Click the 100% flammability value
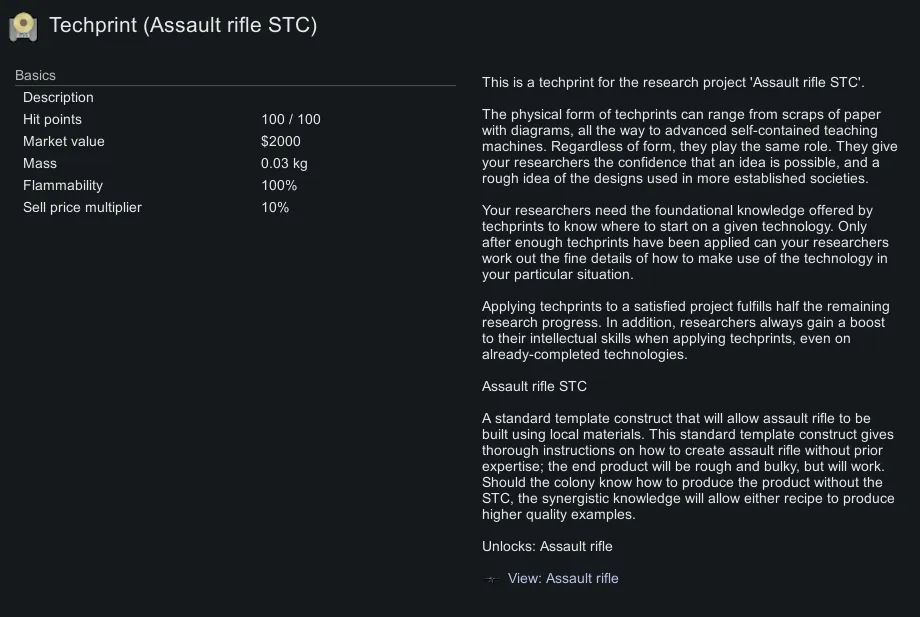The width and height of the screenshot is (920, 617). [279, 185]
